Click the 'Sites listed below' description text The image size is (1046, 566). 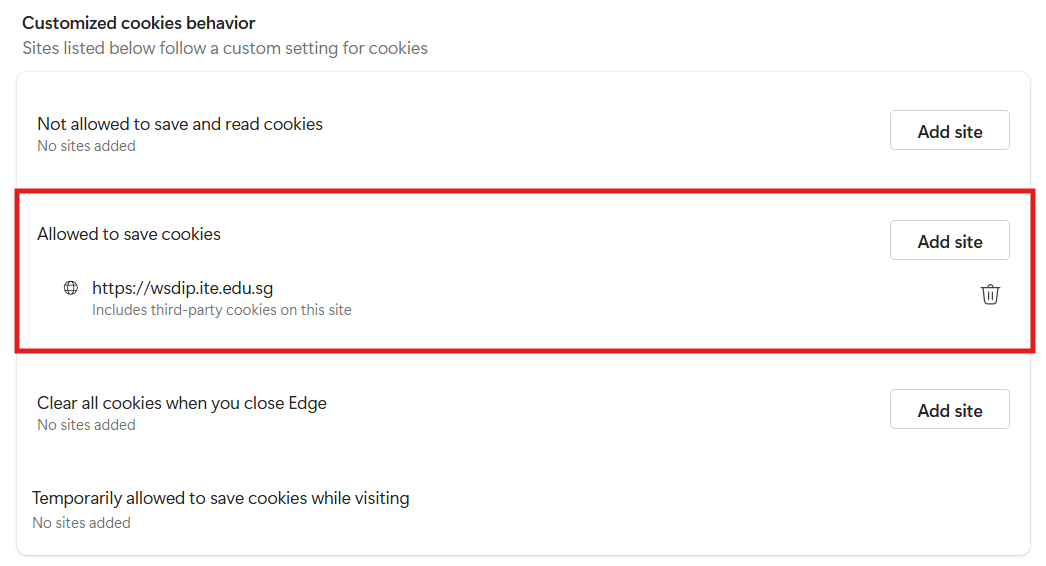coord(224,48)
